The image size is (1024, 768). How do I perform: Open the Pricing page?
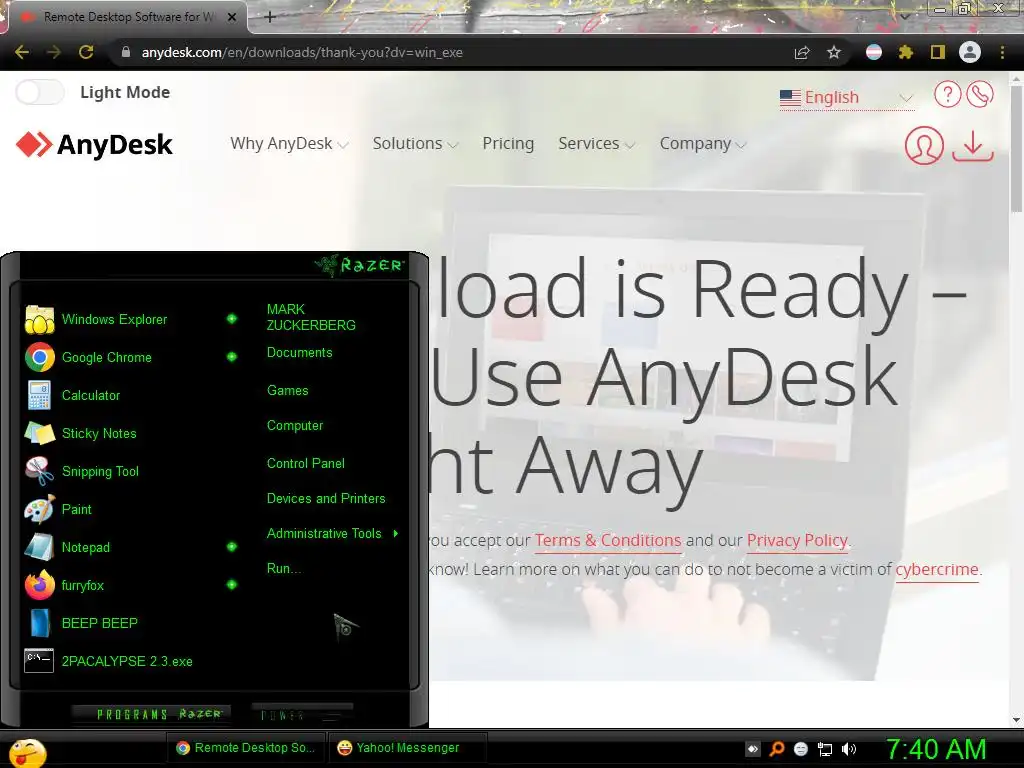pyautogui.click(x=508, y=144)
